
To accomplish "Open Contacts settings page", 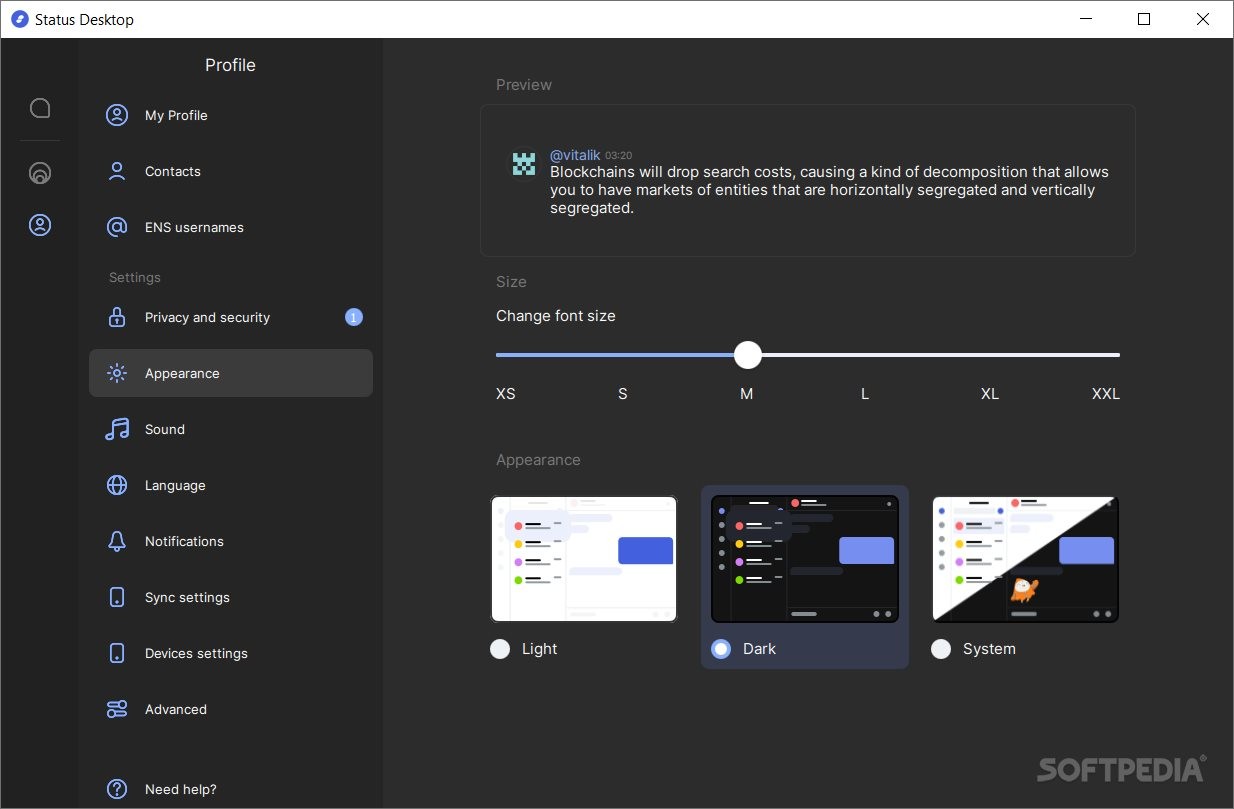I will (x=231, y=171).
